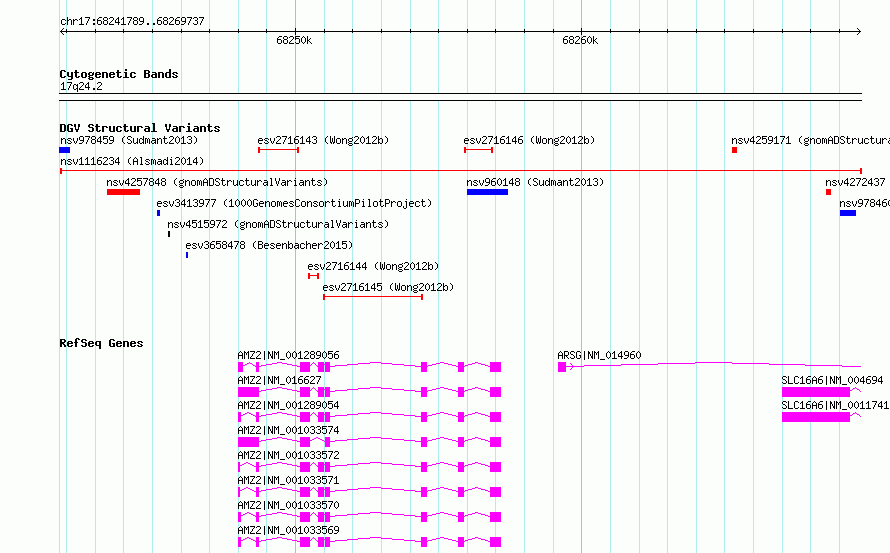Select the ARSG first exon box
Viewport: 890px width, 553px height.
(x=562, y=367)
